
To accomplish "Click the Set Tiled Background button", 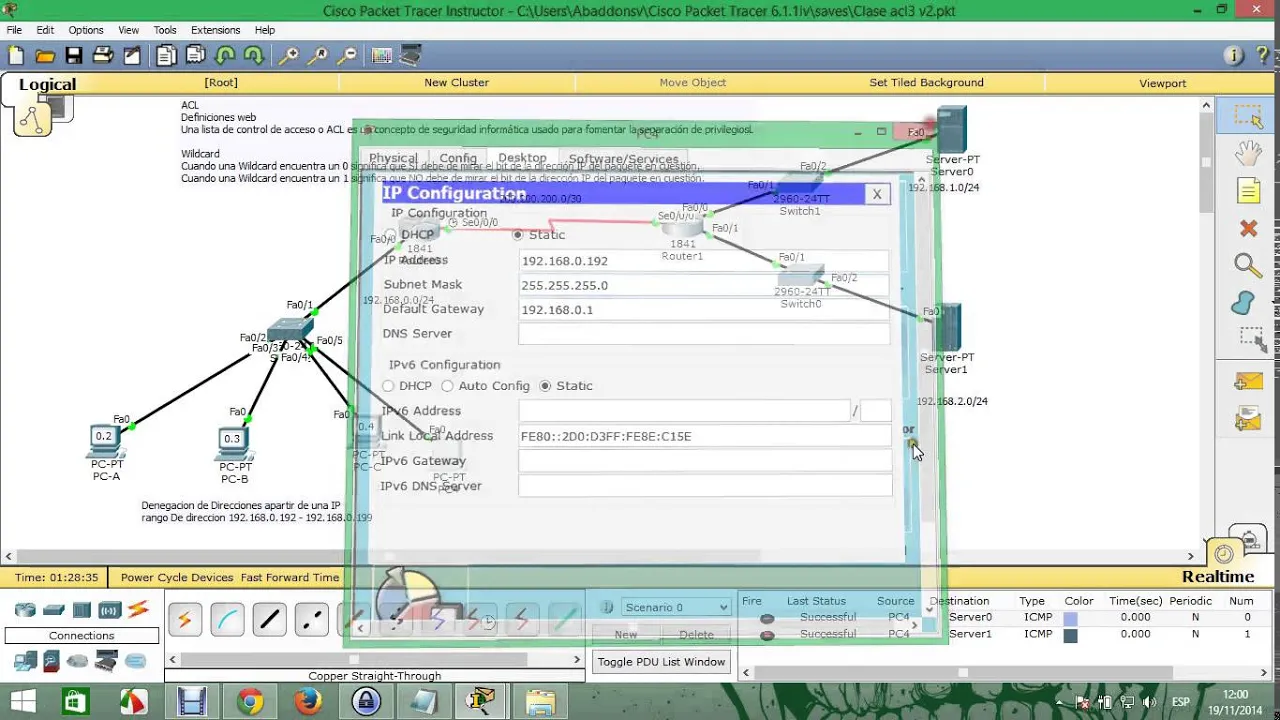I will (x=926, y=83).
